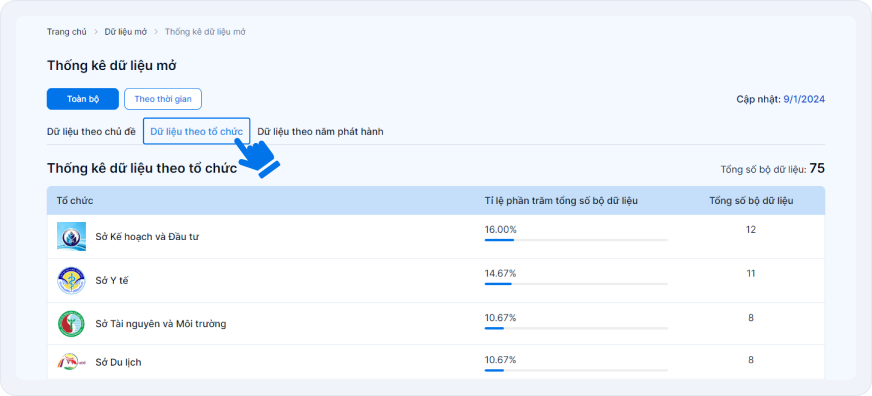The image size is (872, 396).
Task: Click the 14.67% progress bar
Action: click(x=576, y=284)
